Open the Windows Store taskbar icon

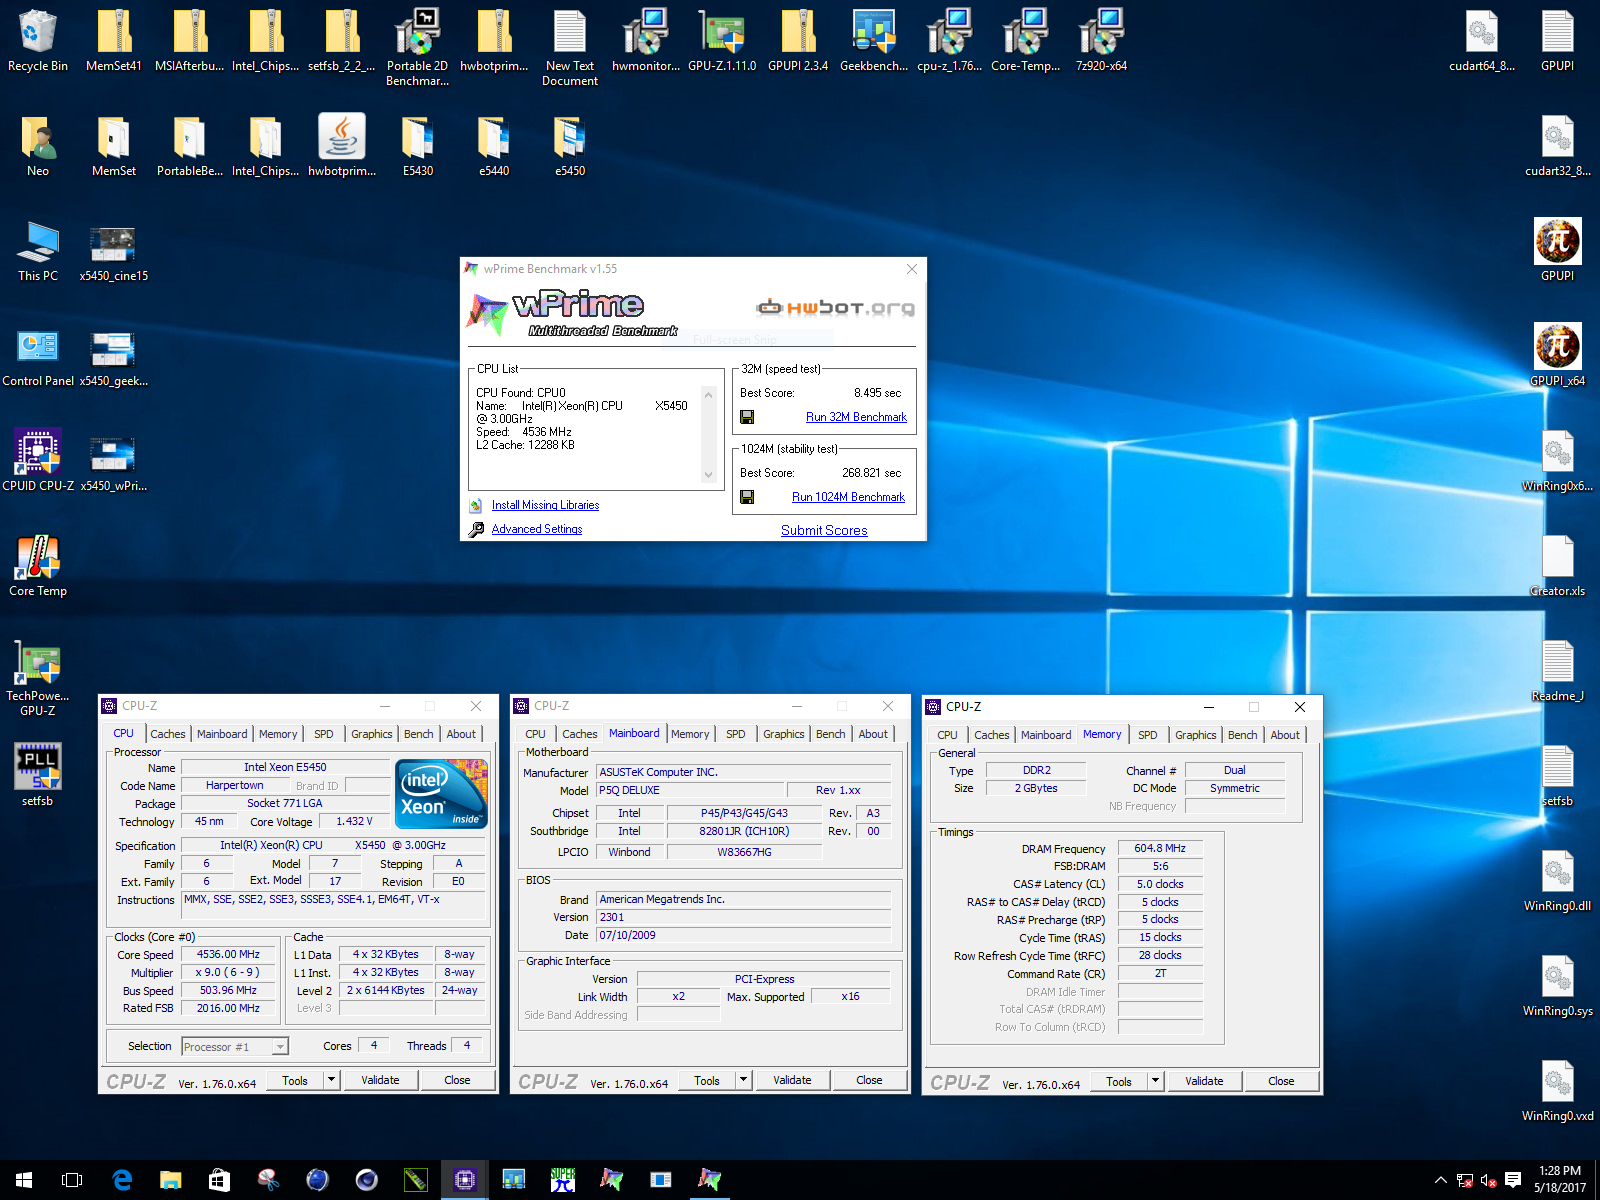[x=219, y=1180]
